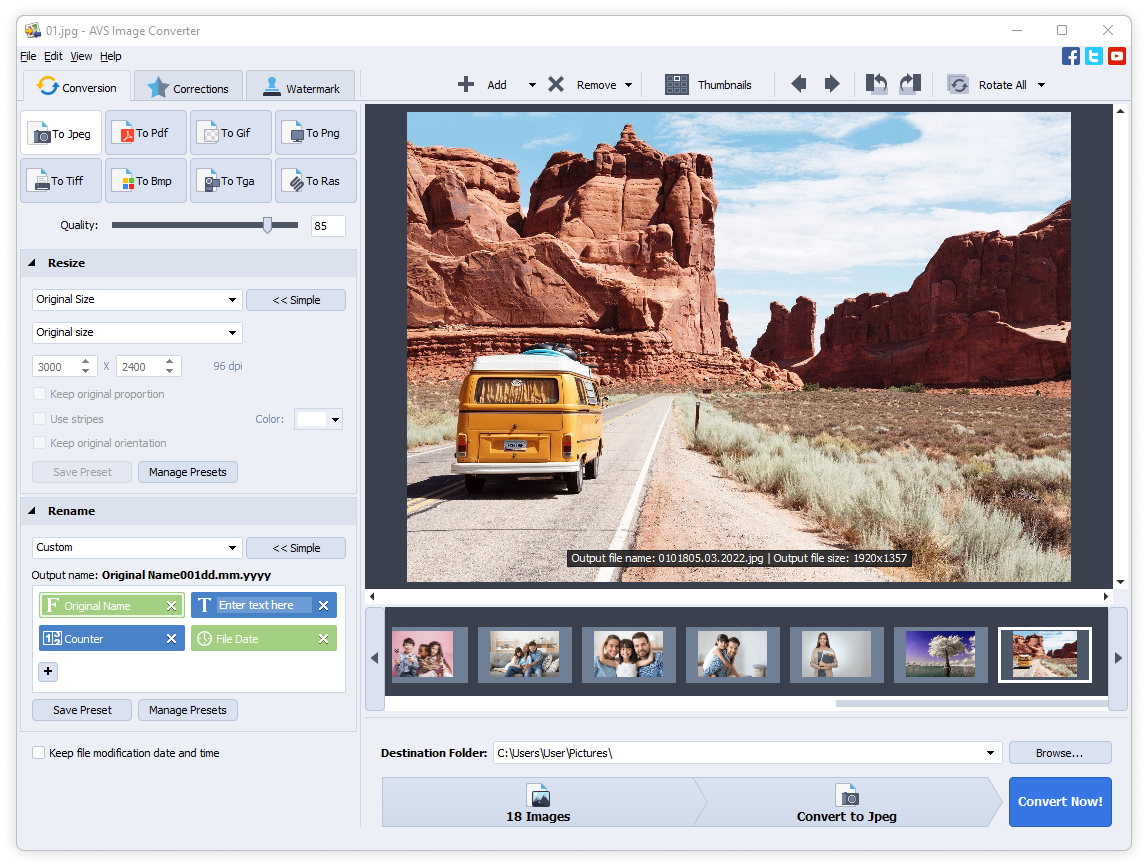Image resolution: width=1148 pixels, height=868 pixels.
Task: Go to previous image with left arrow
Action: click(x=799, y=84)
